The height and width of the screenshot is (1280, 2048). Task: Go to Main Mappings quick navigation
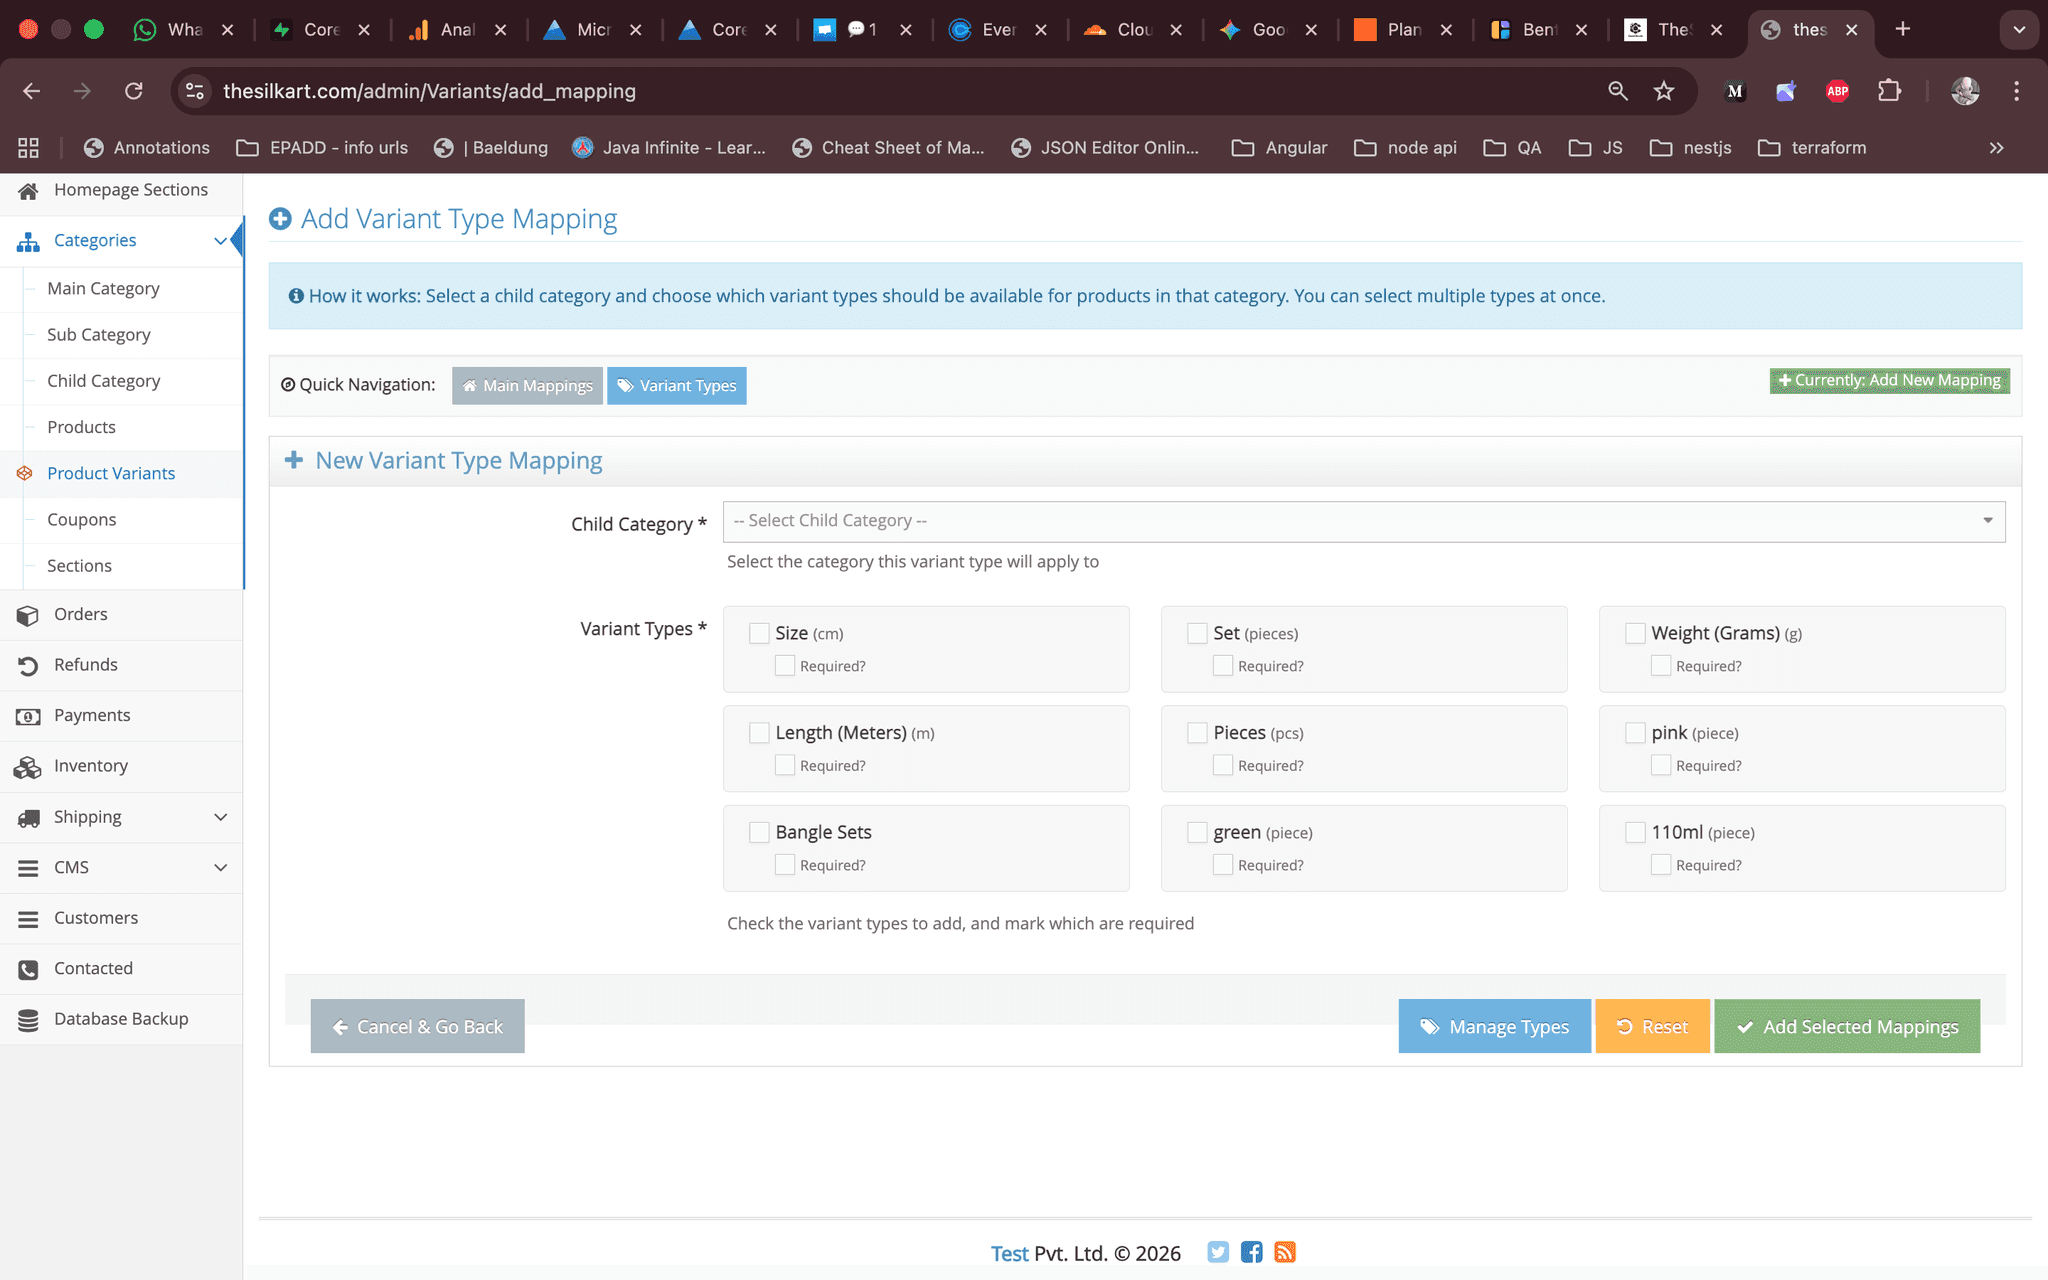coord(527,385)
